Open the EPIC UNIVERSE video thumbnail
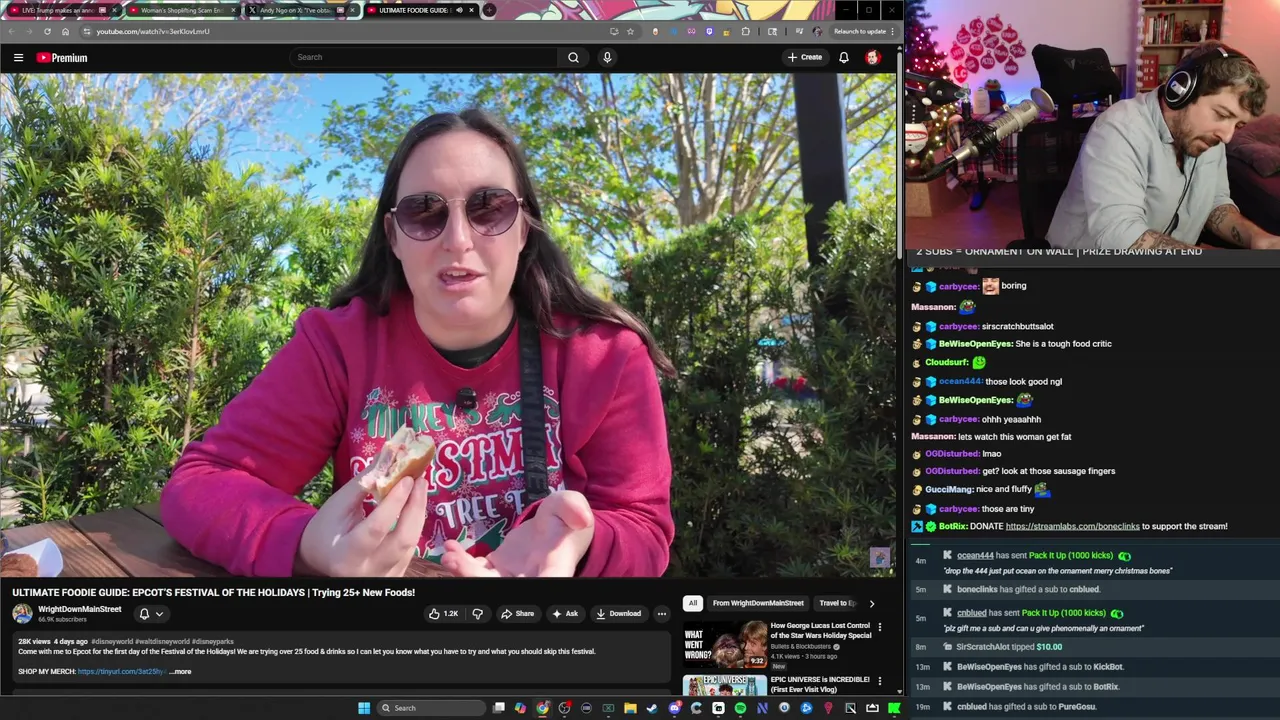Image resolution: width=1280 pixels, height=720 pixels. click(724, 685)
